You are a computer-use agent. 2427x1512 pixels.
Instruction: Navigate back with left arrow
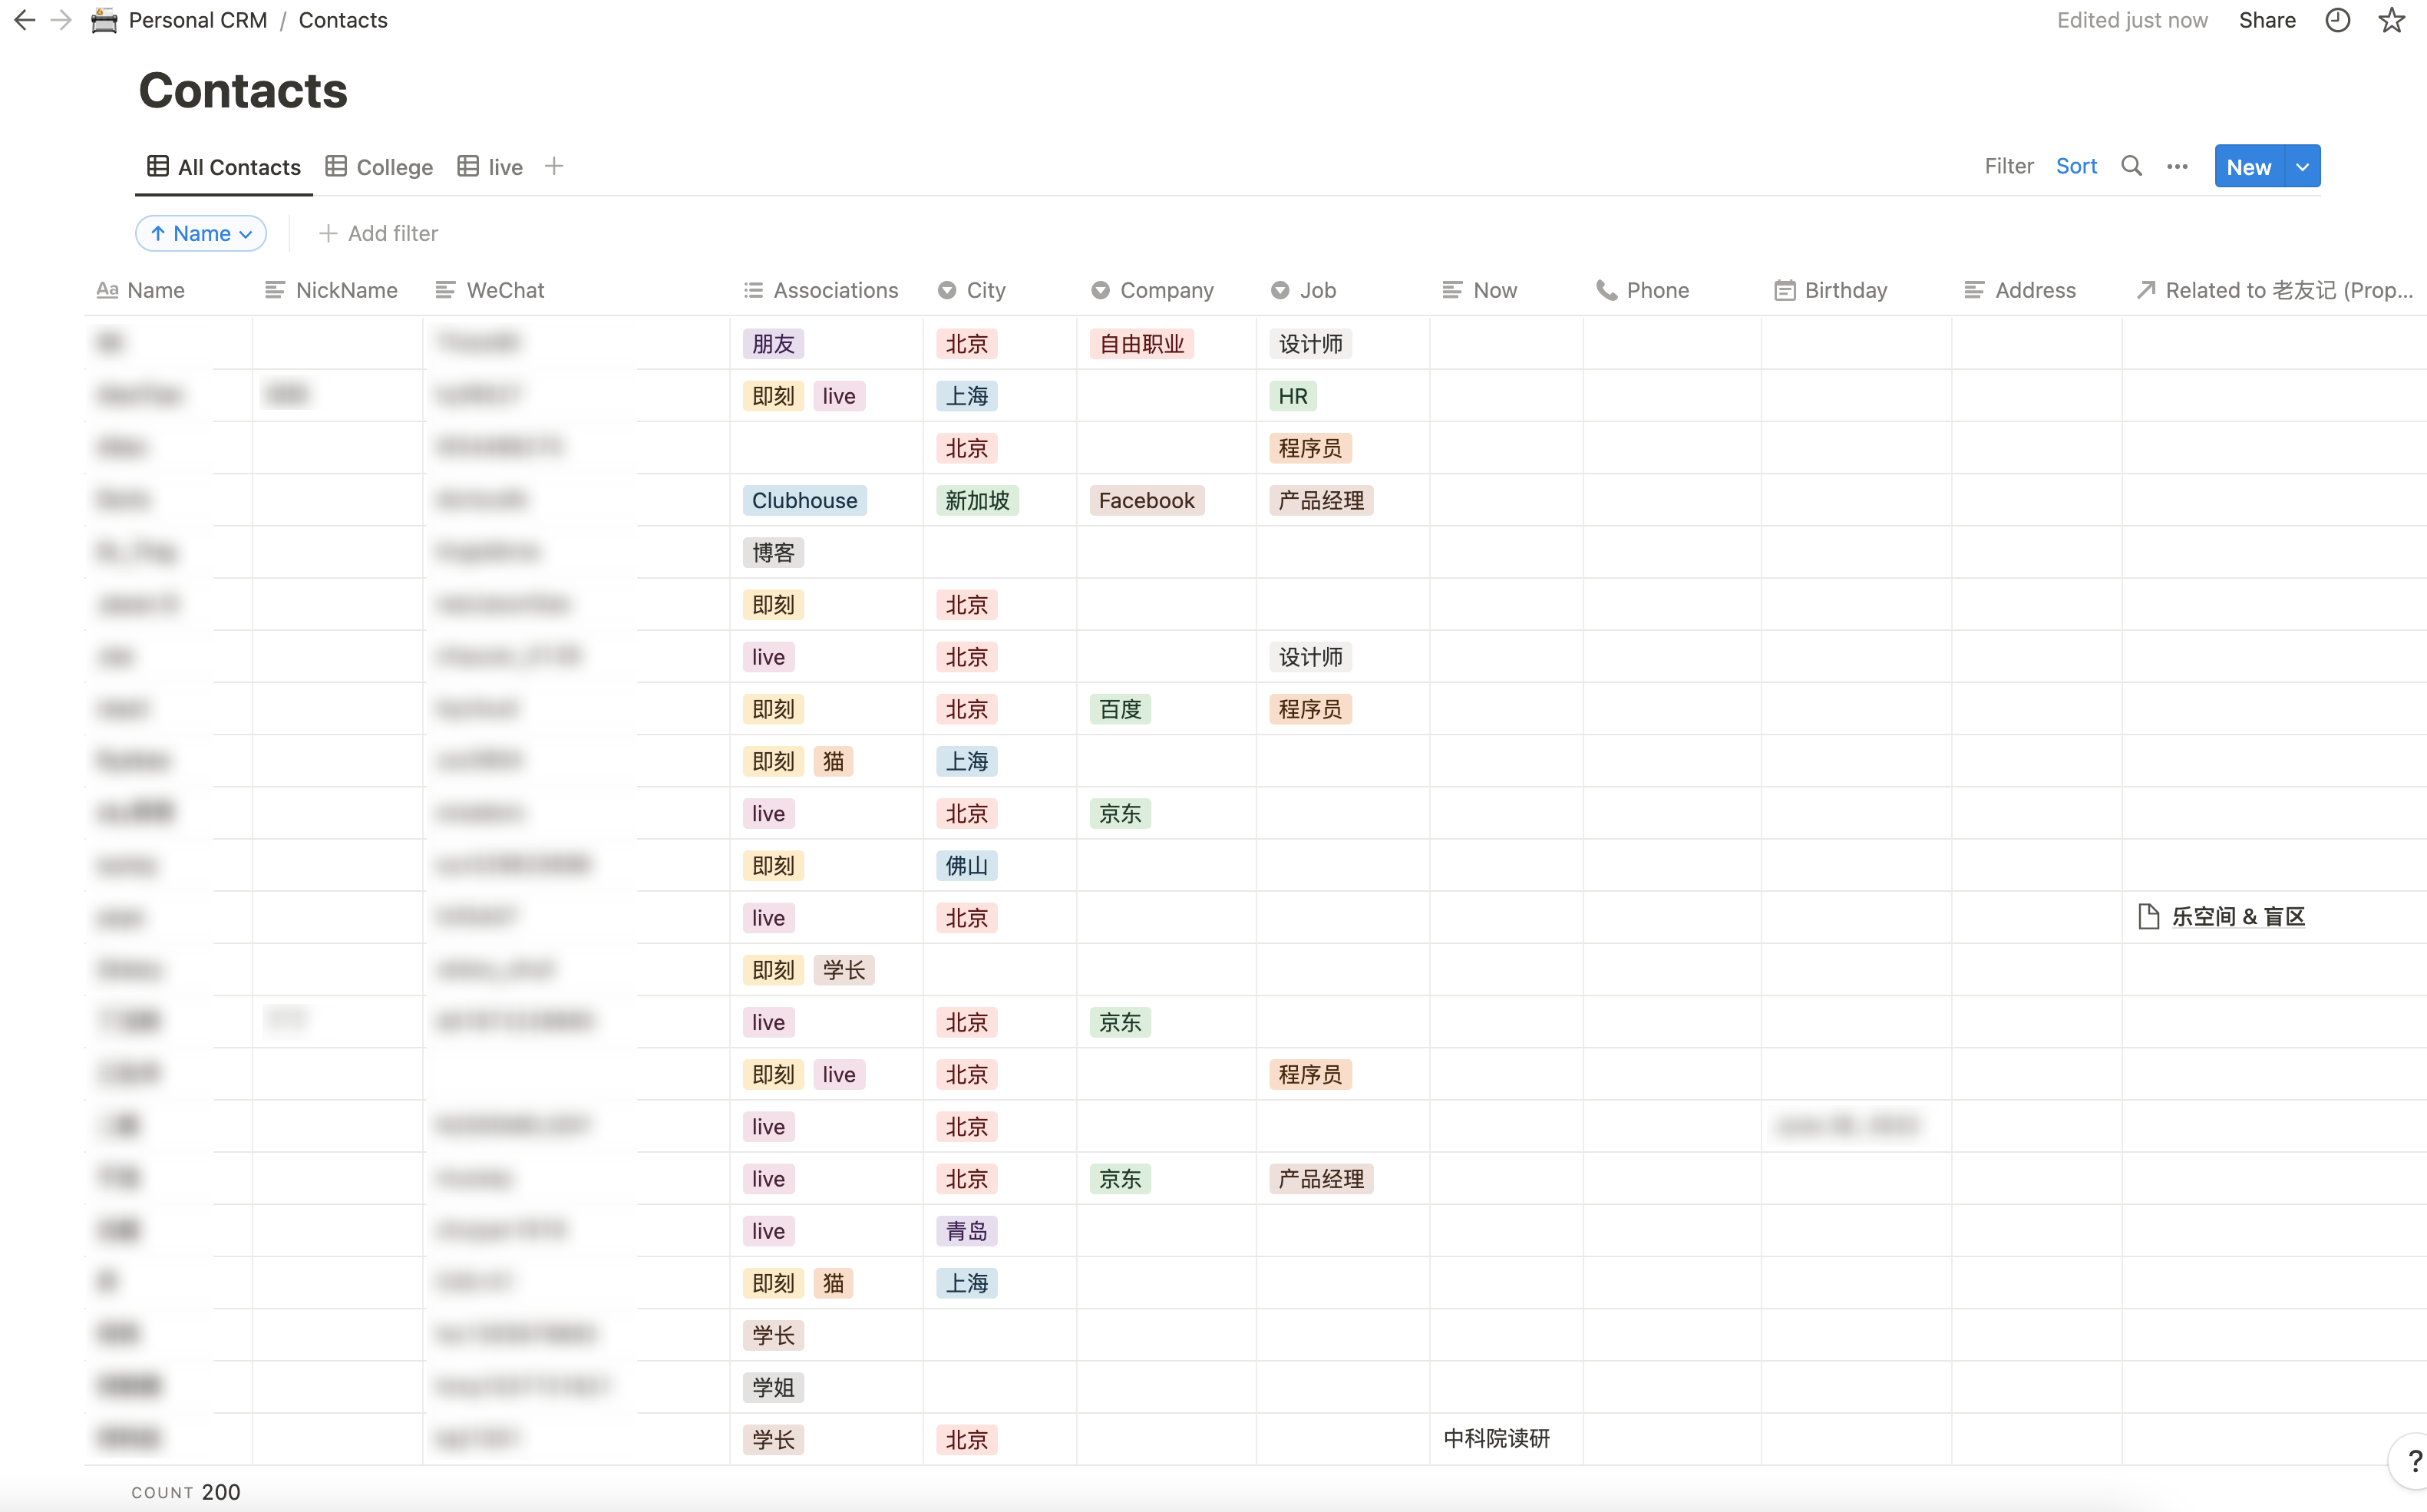[24, 20]
